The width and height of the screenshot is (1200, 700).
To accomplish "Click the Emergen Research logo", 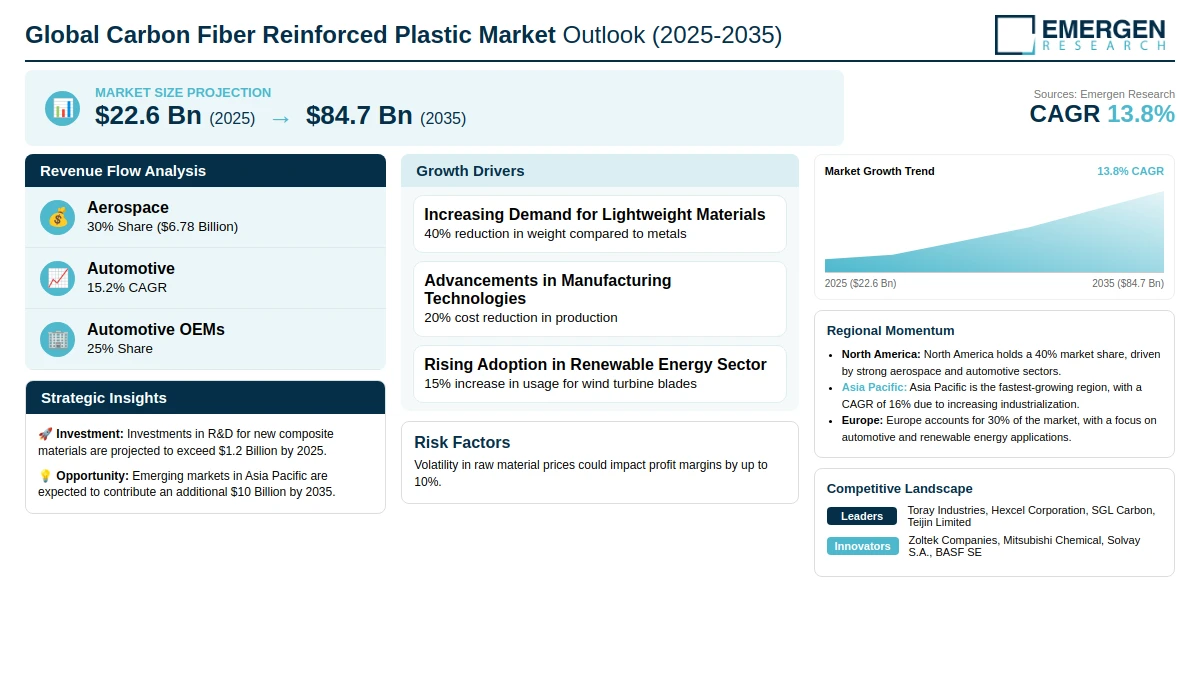I will pyautogui.click(x=1080, y=34).
